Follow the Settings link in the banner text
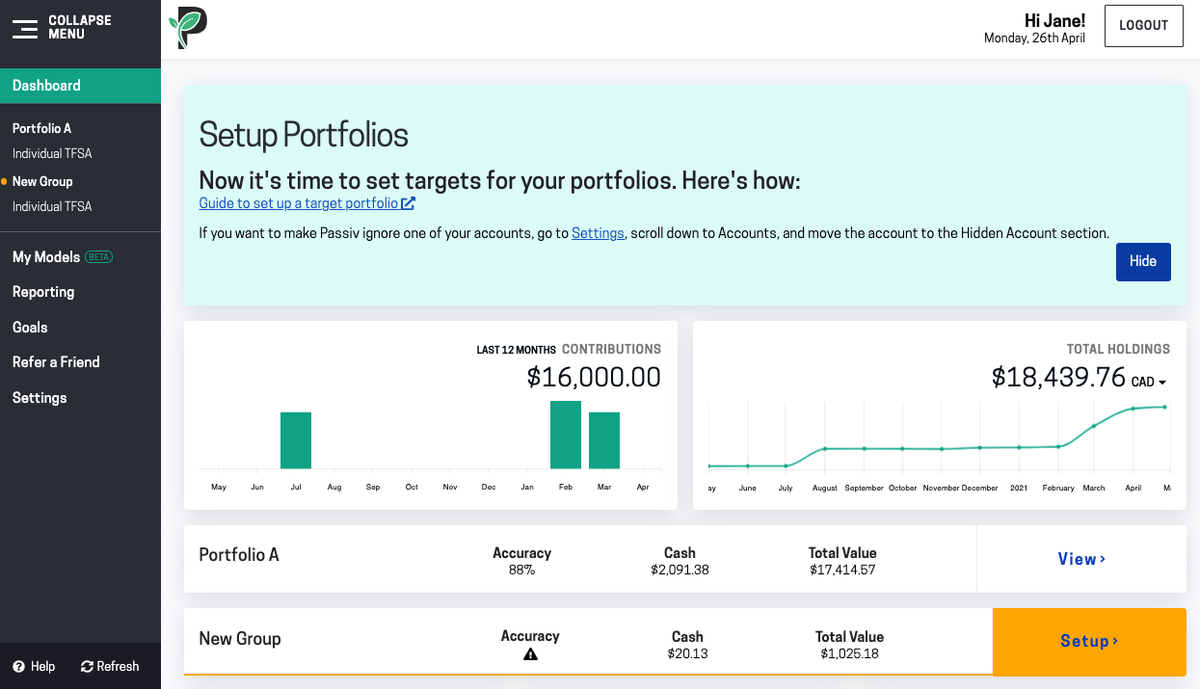This screenshot has height=689, width=1200. 598,233
